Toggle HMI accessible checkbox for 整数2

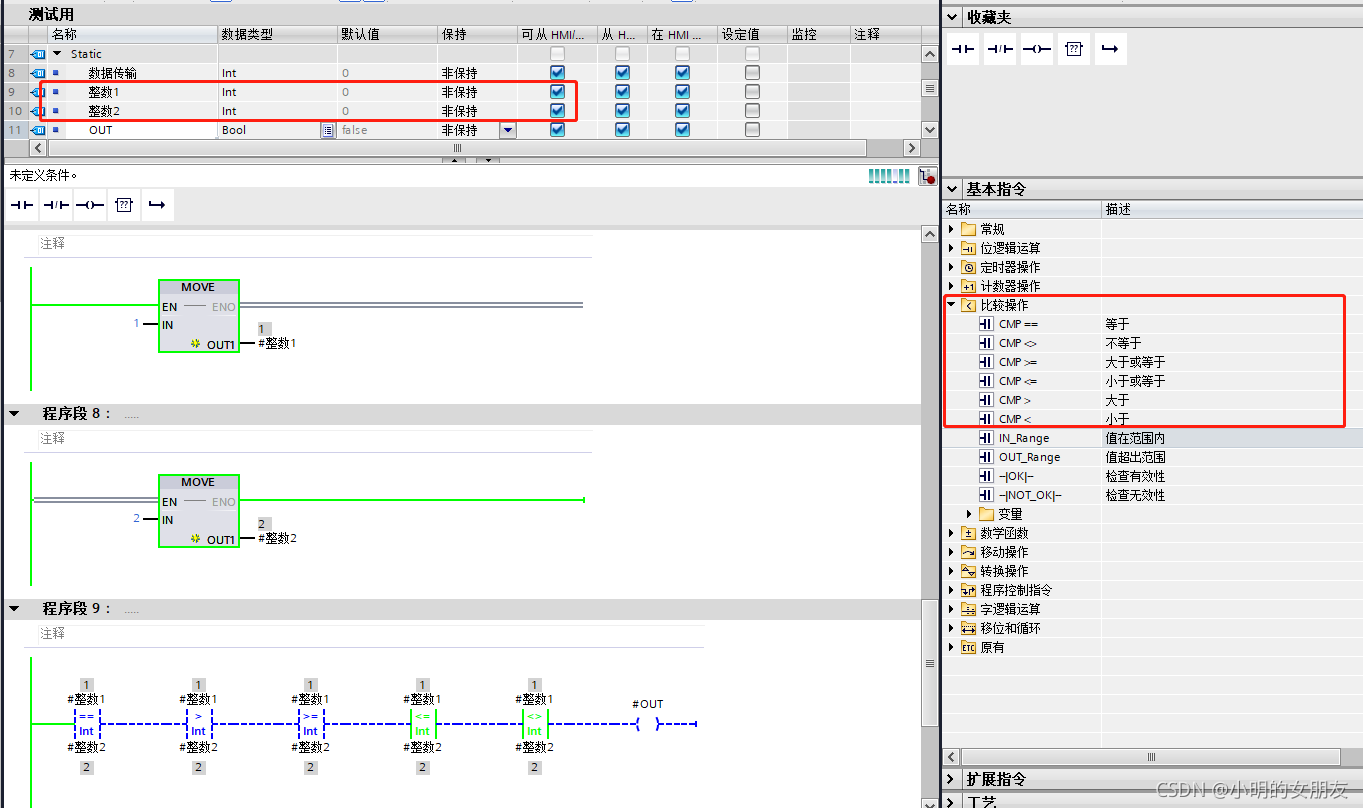pyautogui.click(x=557, y=111)
